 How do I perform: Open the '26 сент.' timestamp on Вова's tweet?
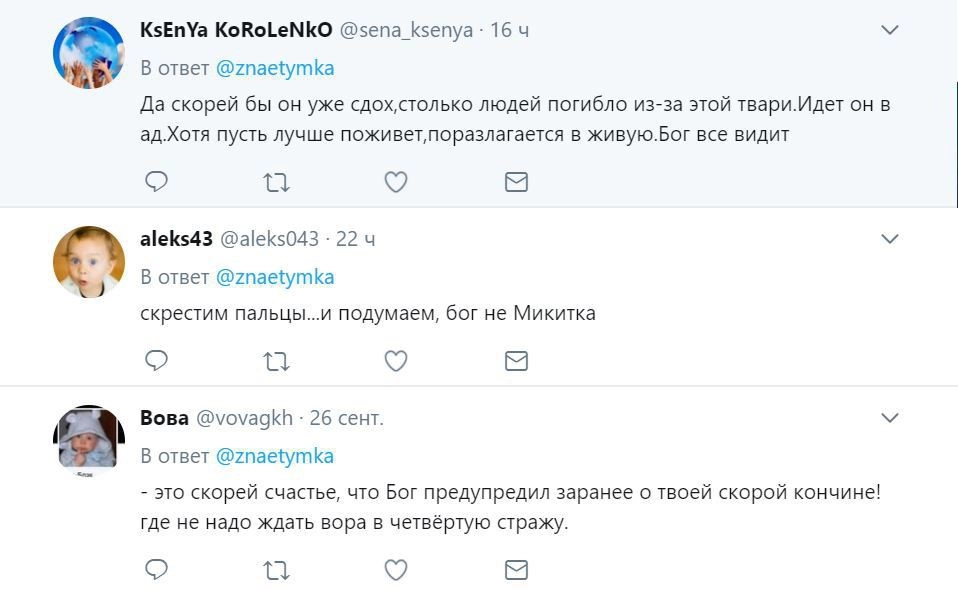point(346,418)
